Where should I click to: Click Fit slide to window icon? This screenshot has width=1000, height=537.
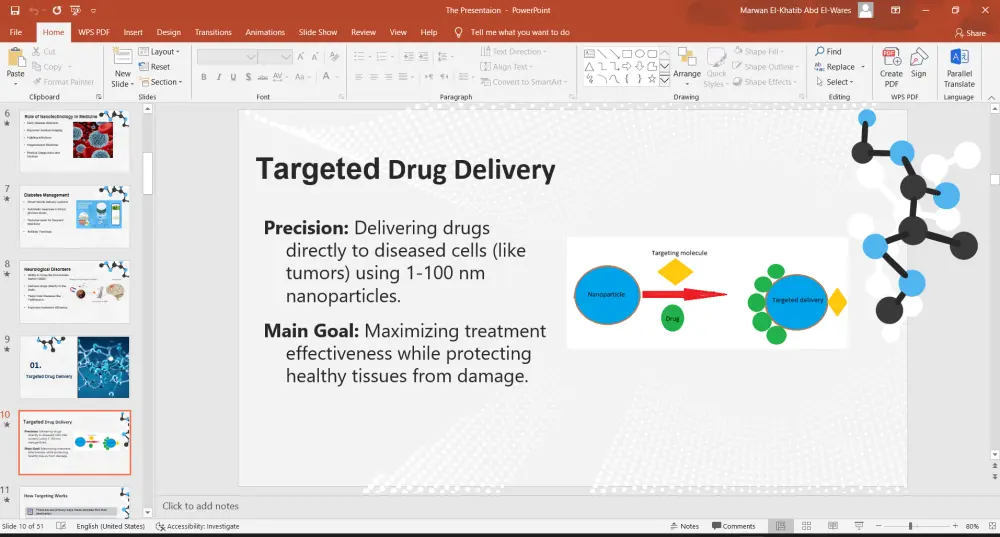point(992,526)
